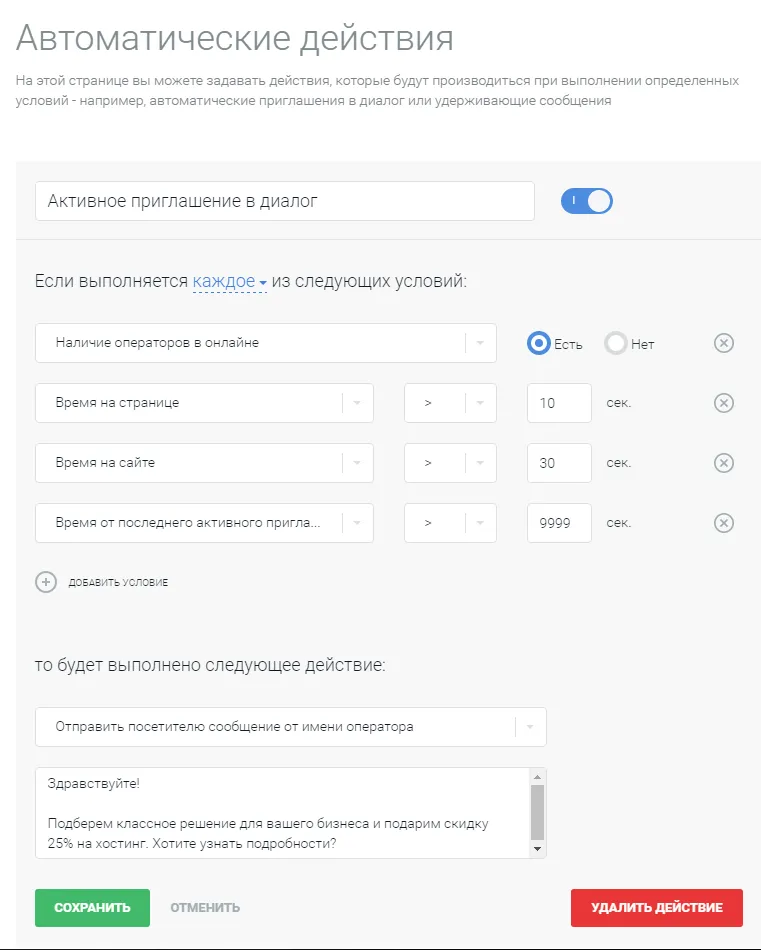Remove the time on site condition

click(724, 463)
